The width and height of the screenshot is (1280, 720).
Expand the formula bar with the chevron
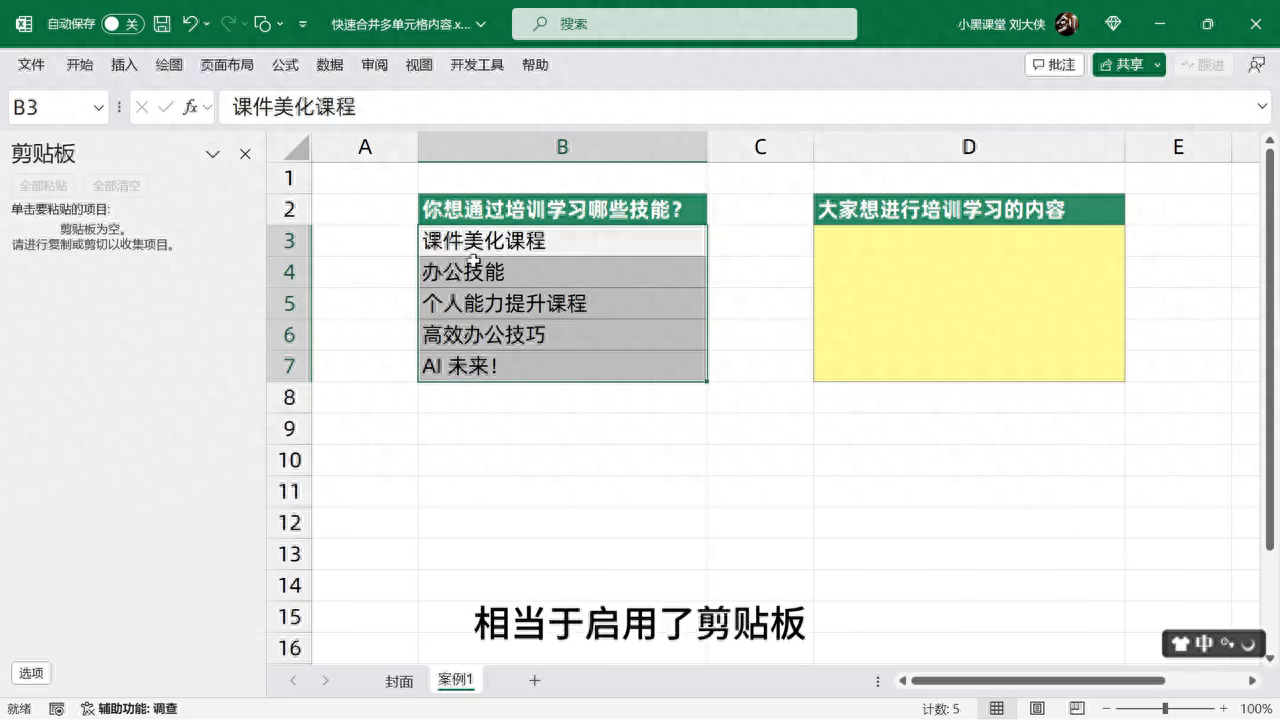click(1262, 107)
